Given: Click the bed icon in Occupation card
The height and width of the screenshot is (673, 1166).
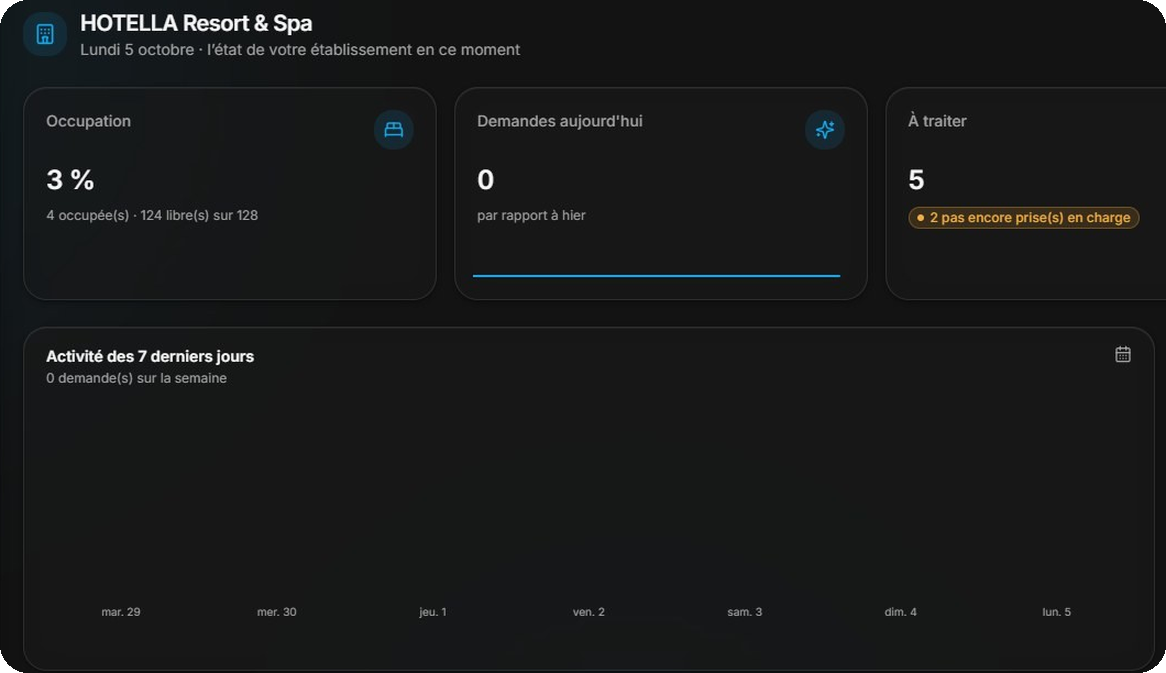Looking at the screenshot, I should [393, 129].
